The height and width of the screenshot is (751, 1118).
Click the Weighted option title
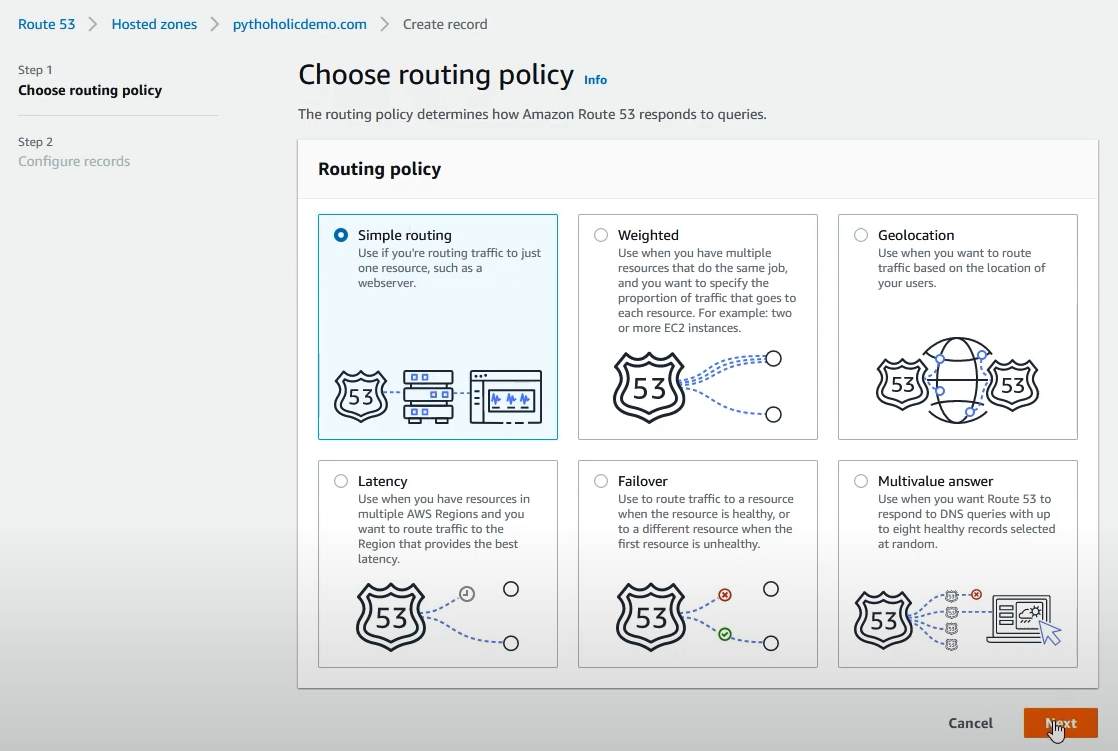tap(648, 235)
